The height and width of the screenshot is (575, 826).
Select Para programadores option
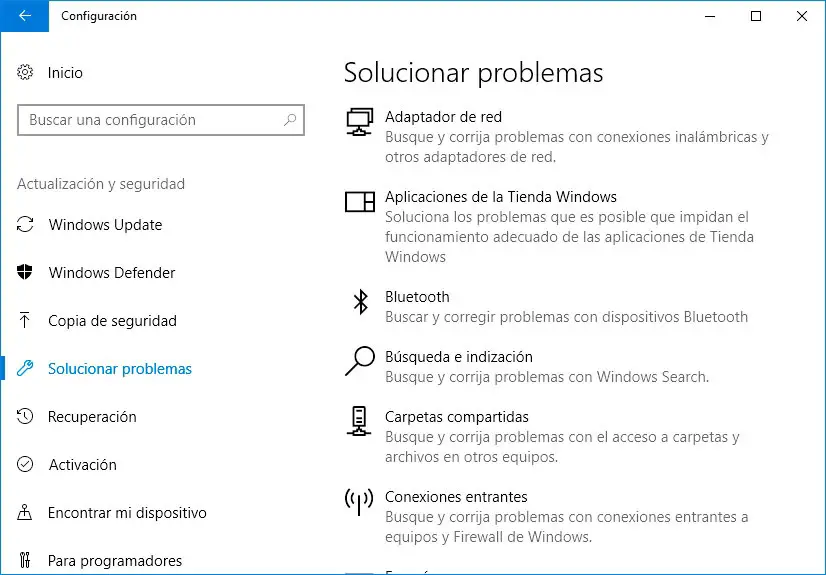coord(115,561)
